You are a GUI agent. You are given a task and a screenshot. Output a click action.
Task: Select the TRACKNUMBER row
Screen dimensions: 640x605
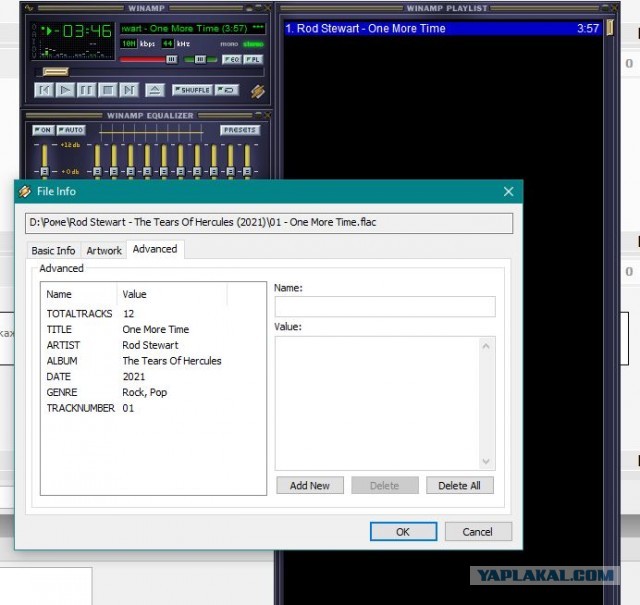coord(153,408)
